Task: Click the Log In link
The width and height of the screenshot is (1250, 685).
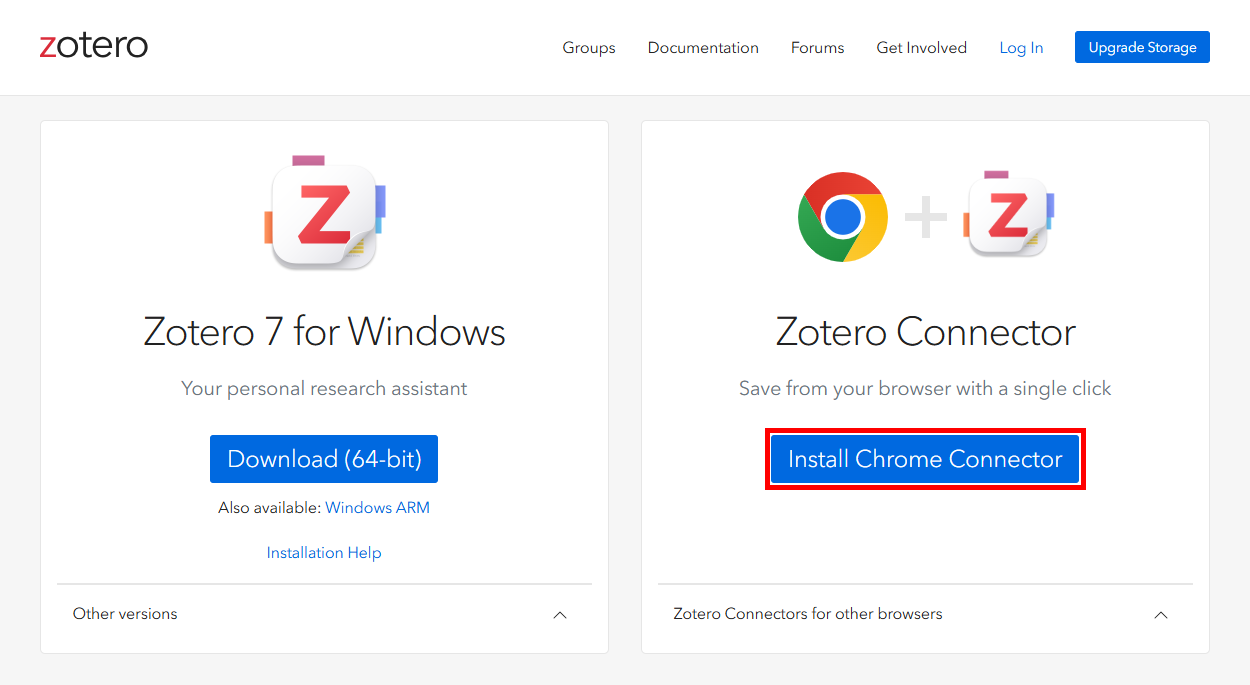Action: click(1021, 48)
